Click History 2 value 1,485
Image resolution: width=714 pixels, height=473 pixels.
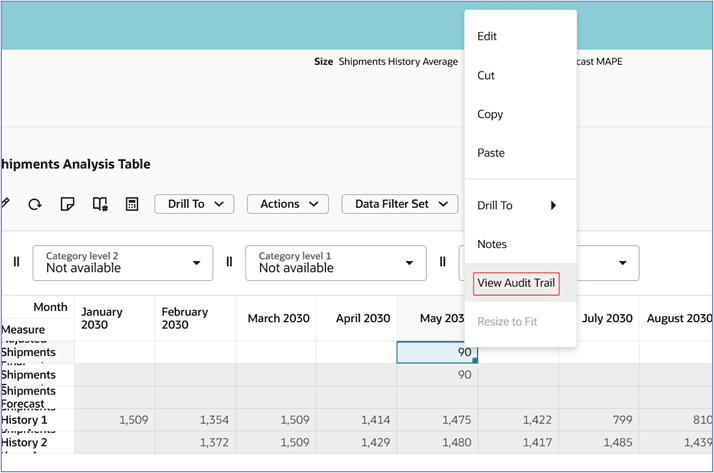click(599, 442)
